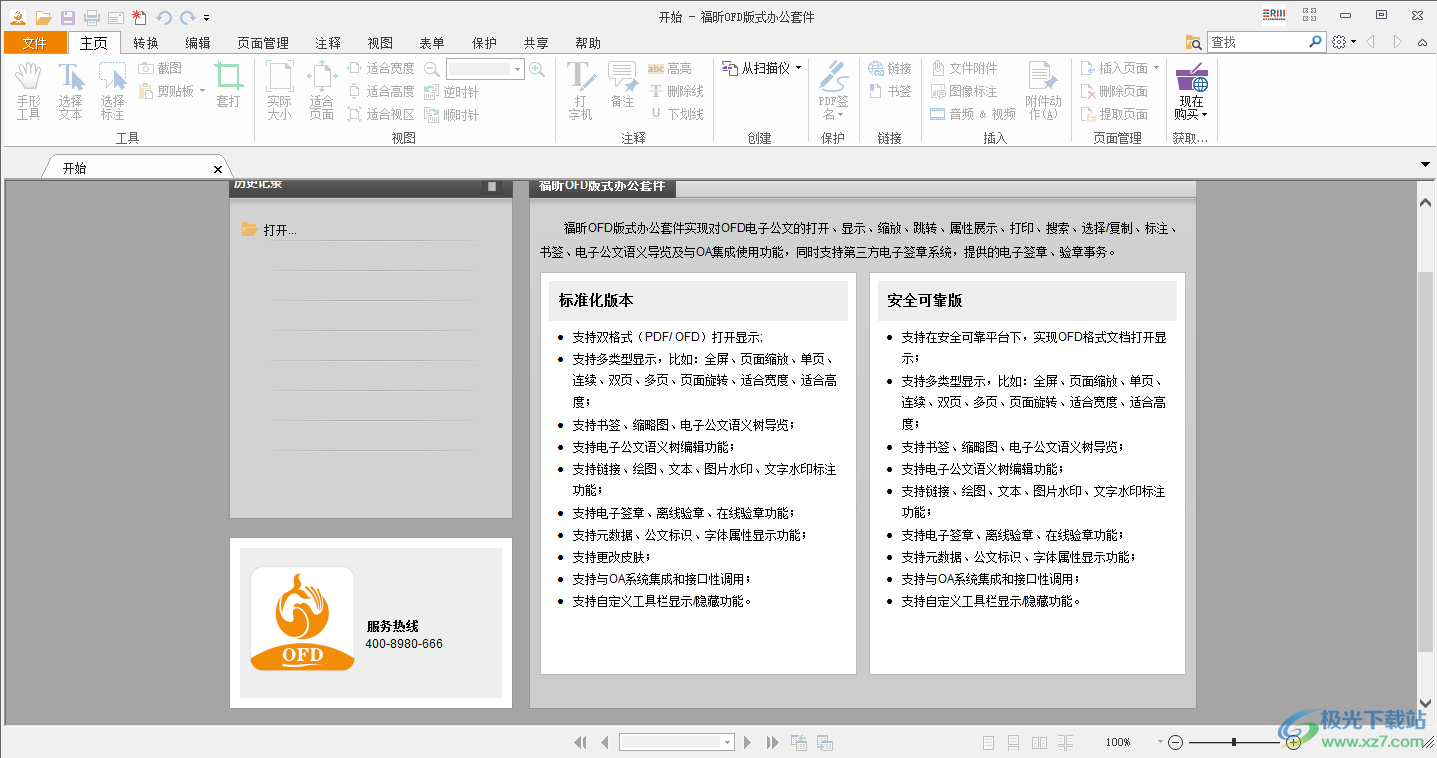Select the Note tool (备注)
Viewport: 1437px width, 758px height.
pos(622,86)
